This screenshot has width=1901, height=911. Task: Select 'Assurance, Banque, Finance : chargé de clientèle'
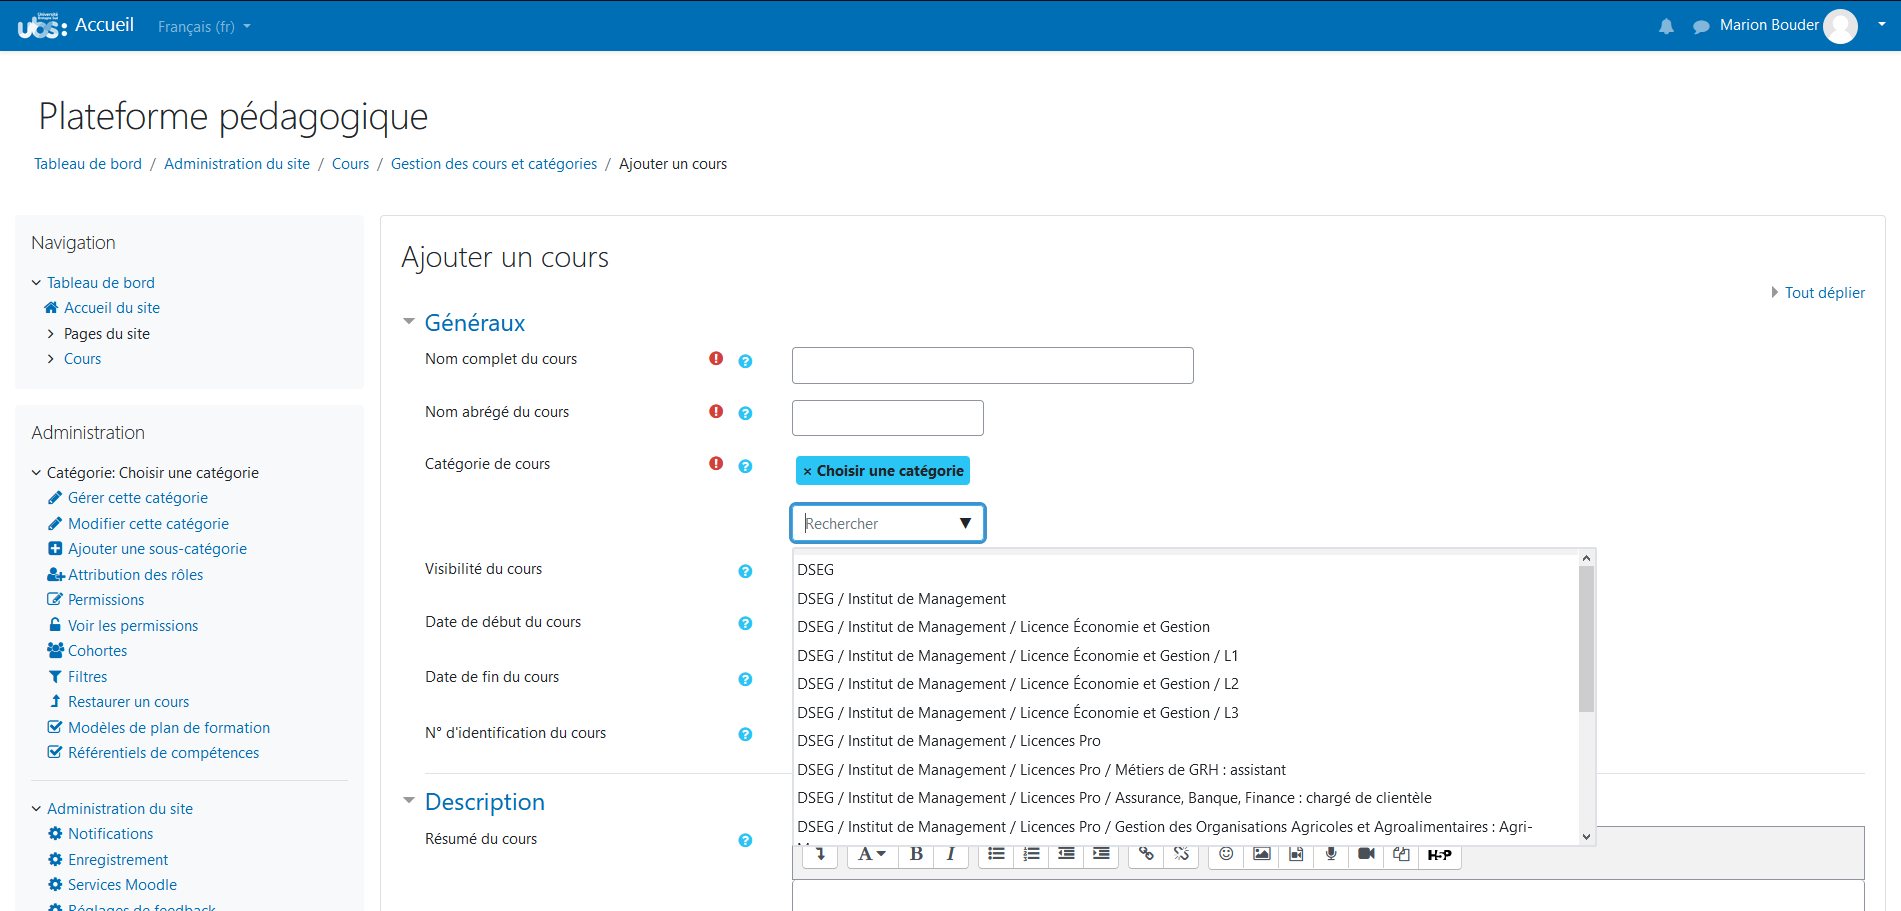click(1186, 798)
